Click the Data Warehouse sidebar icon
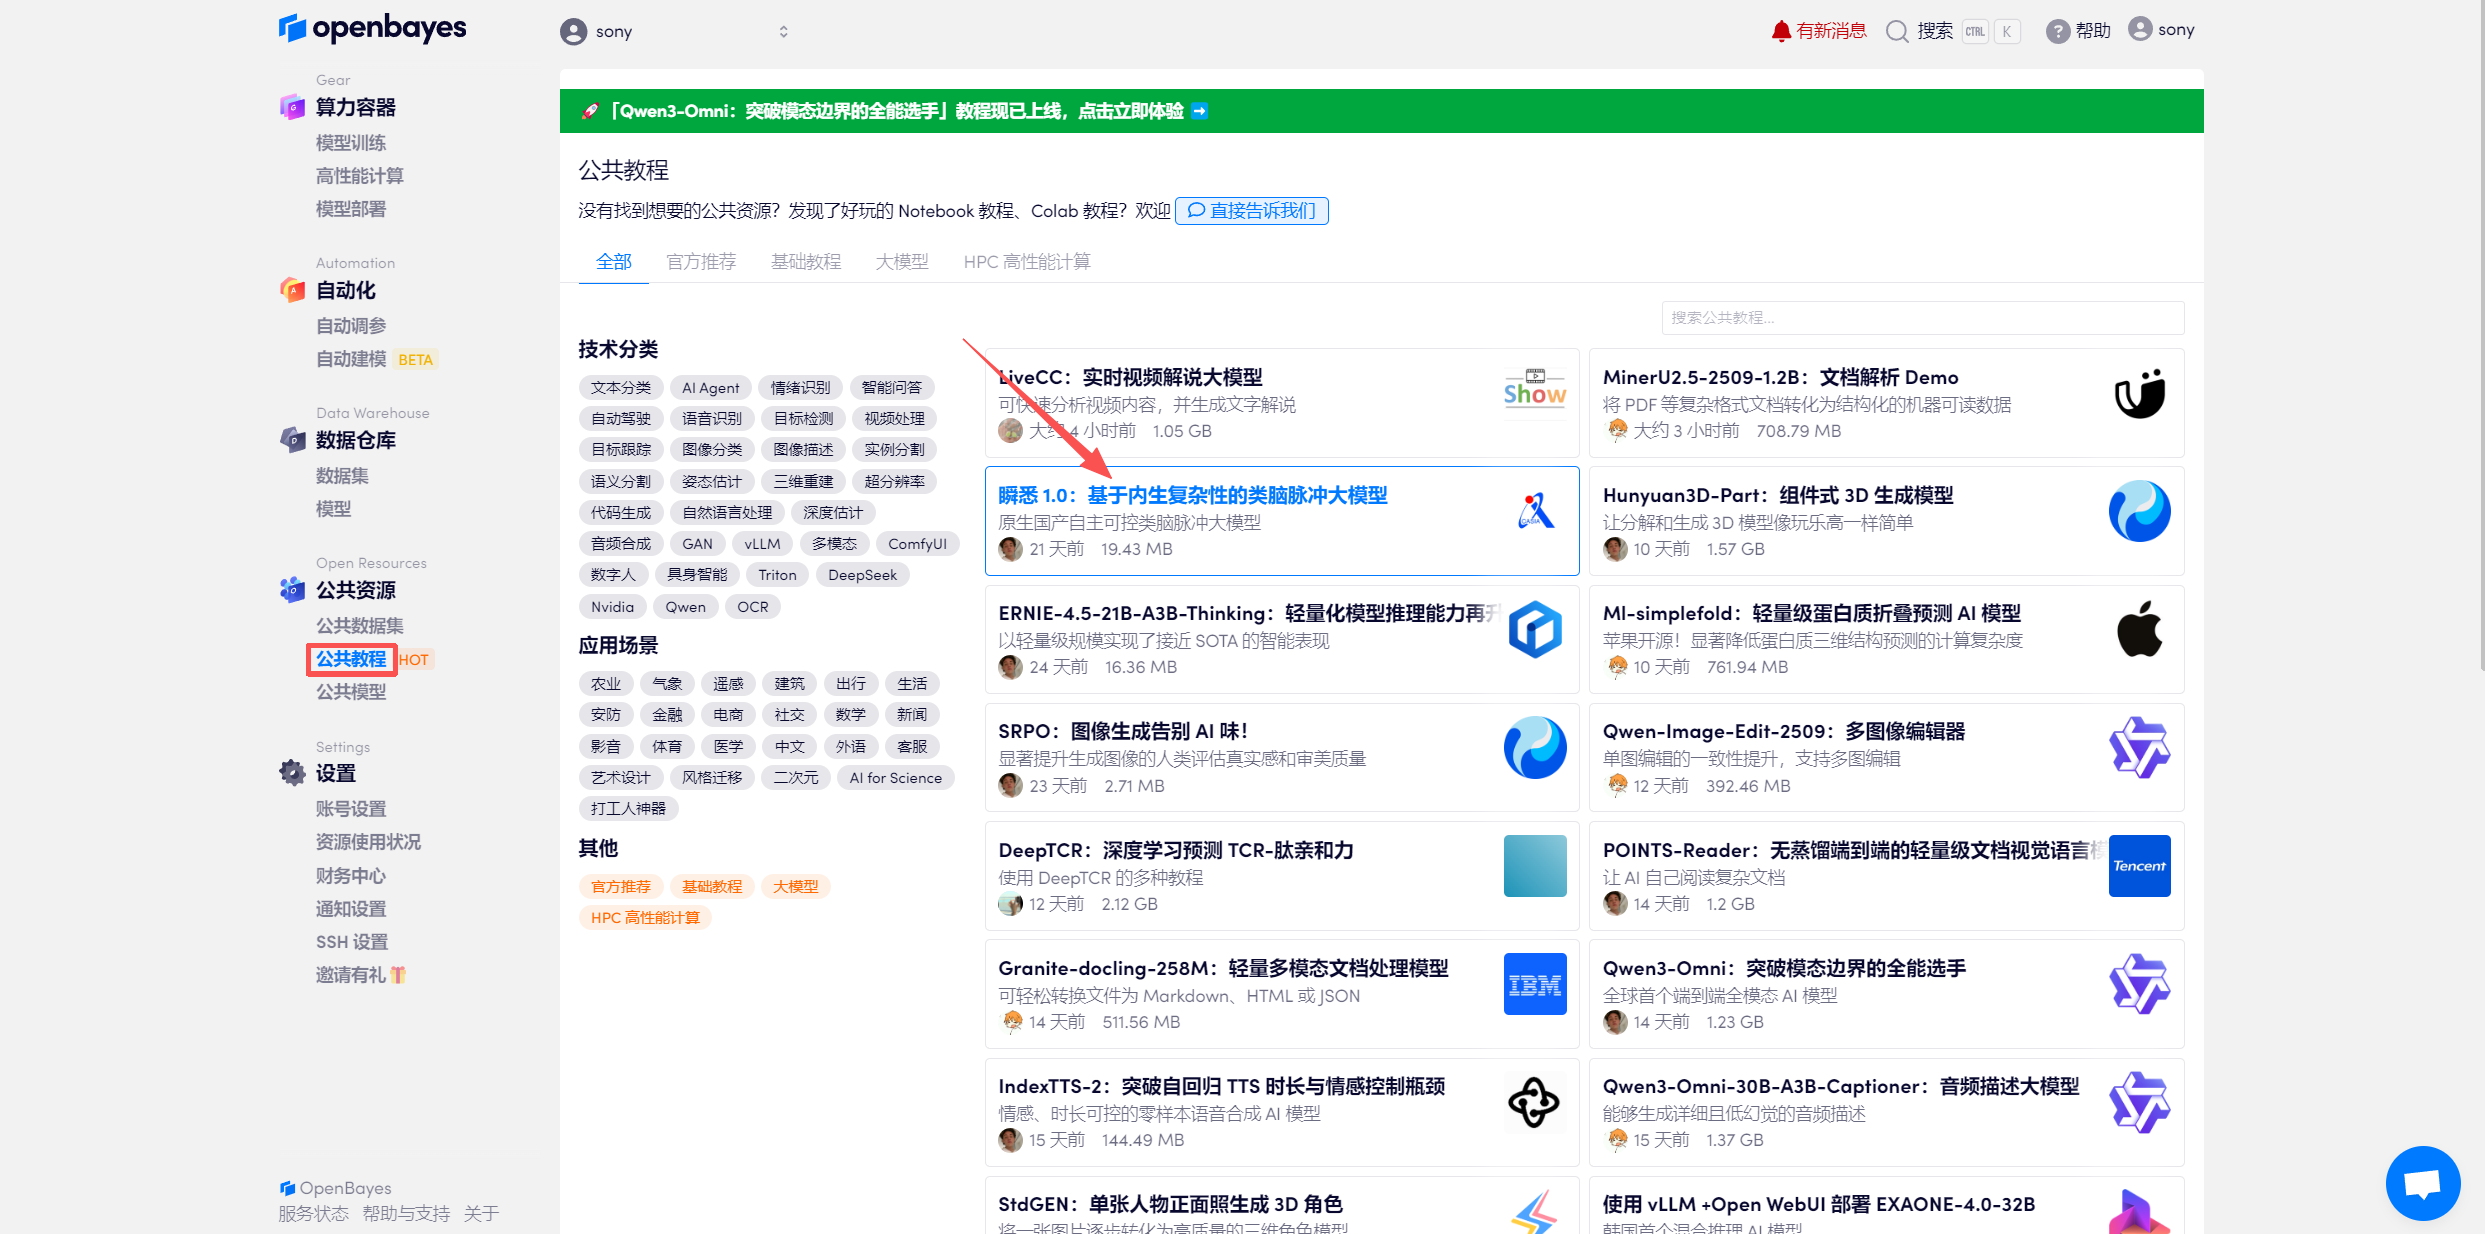Viewport: 2485px width, 1234px height. (x=292, y=440)
